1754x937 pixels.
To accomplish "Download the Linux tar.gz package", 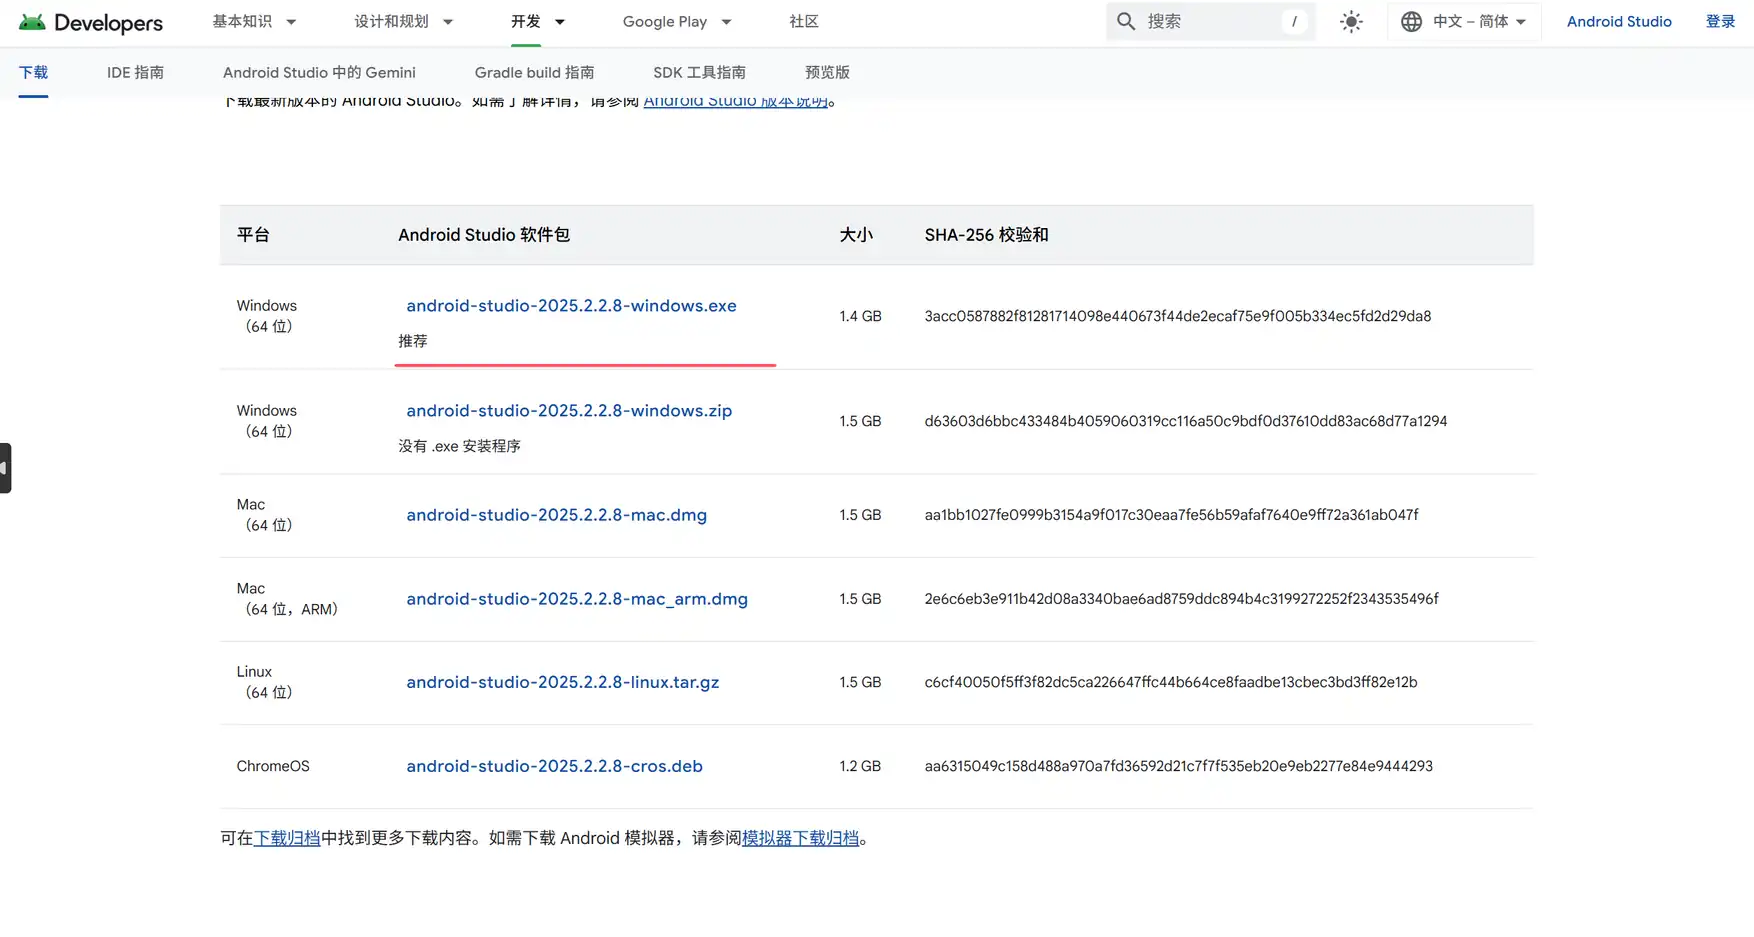I will coord(562,682).
